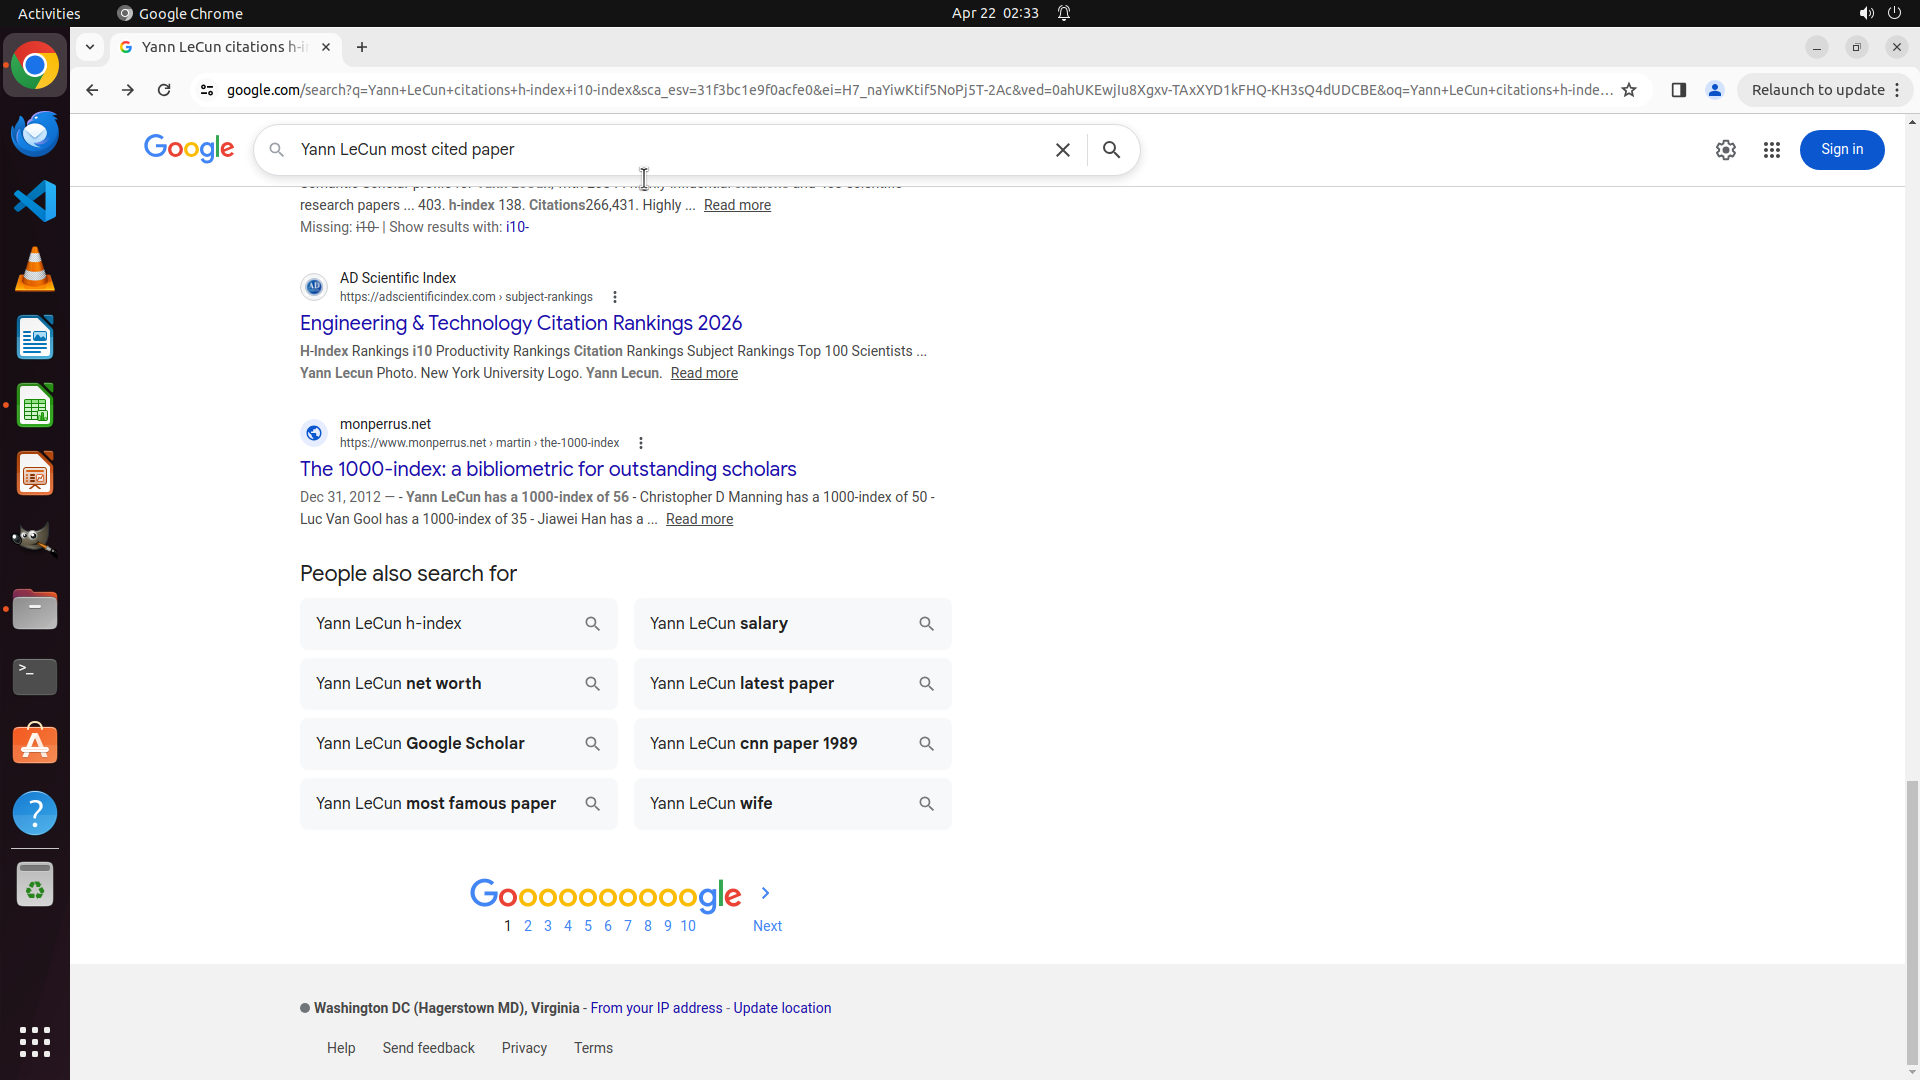
Task: Open more options for monperrus.net result
Action: (641, 443)
